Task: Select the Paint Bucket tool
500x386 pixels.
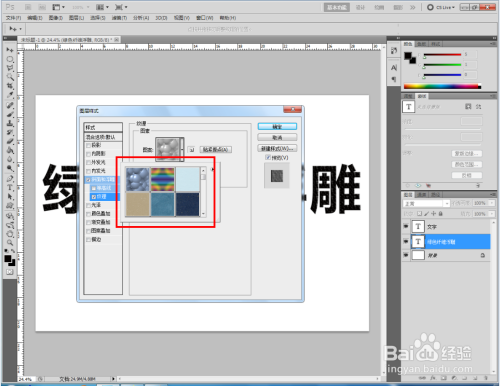Action: tap(10, 150)
